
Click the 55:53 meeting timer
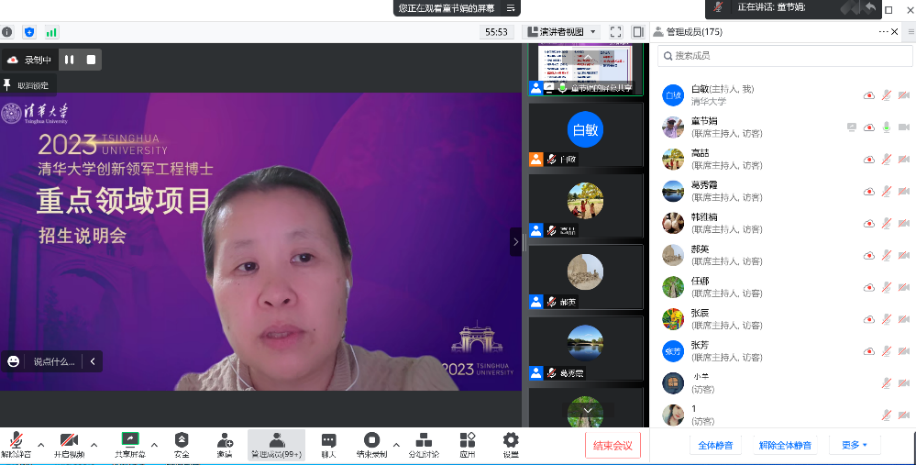(496, 32)
